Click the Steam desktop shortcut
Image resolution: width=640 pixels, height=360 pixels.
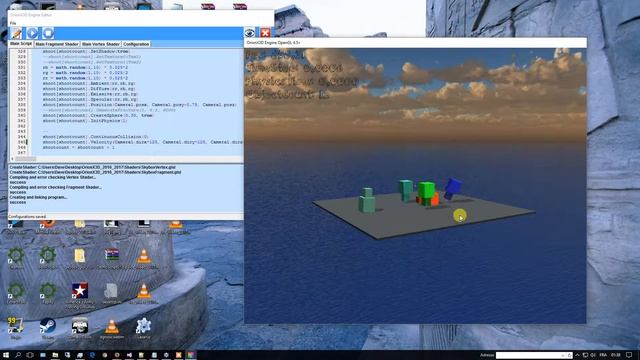(48, 326)
